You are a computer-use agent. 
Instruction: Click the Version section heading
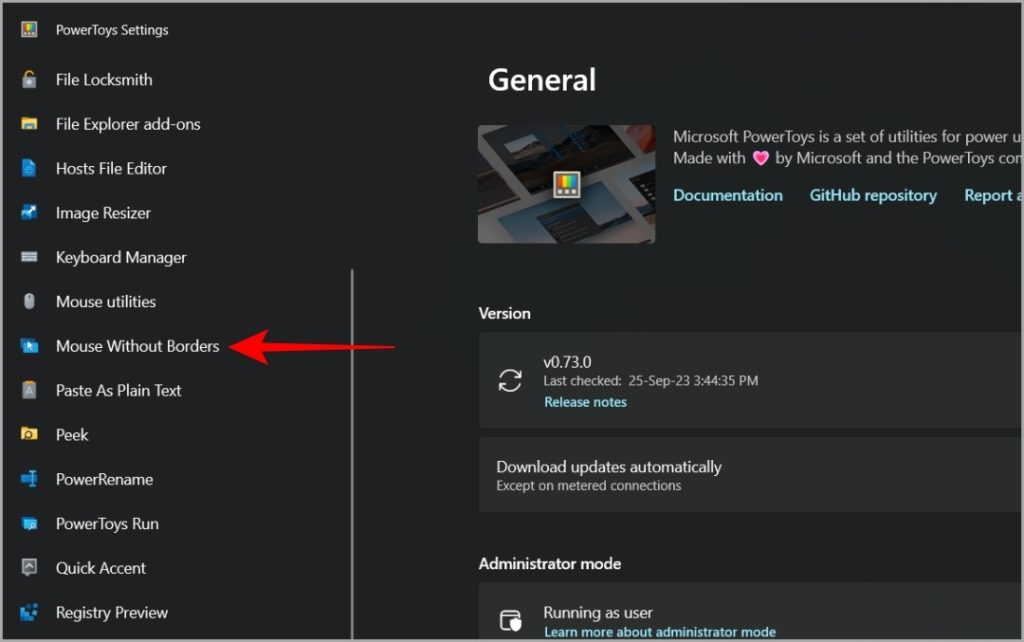tap(504, 313)
